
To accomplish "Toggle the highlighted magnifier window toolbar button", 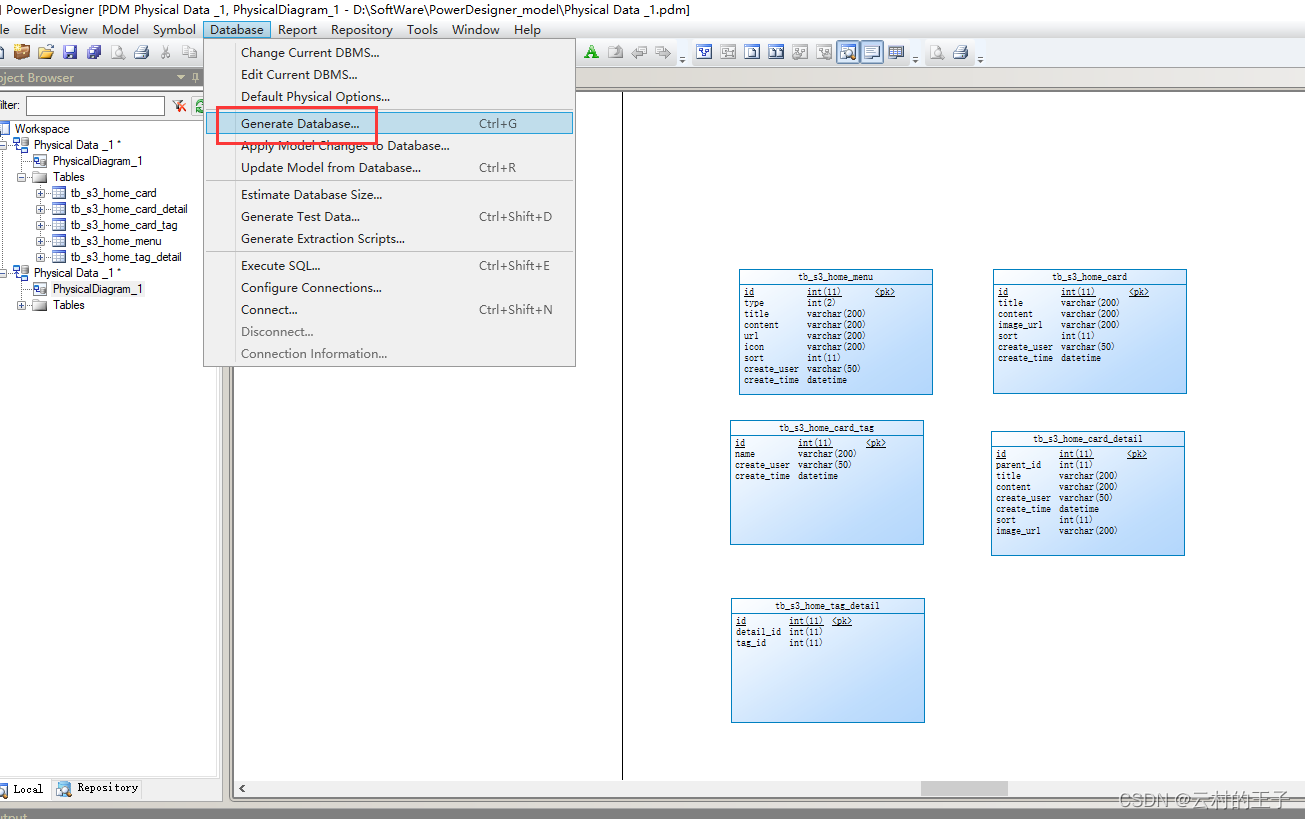I will point(848,52).
